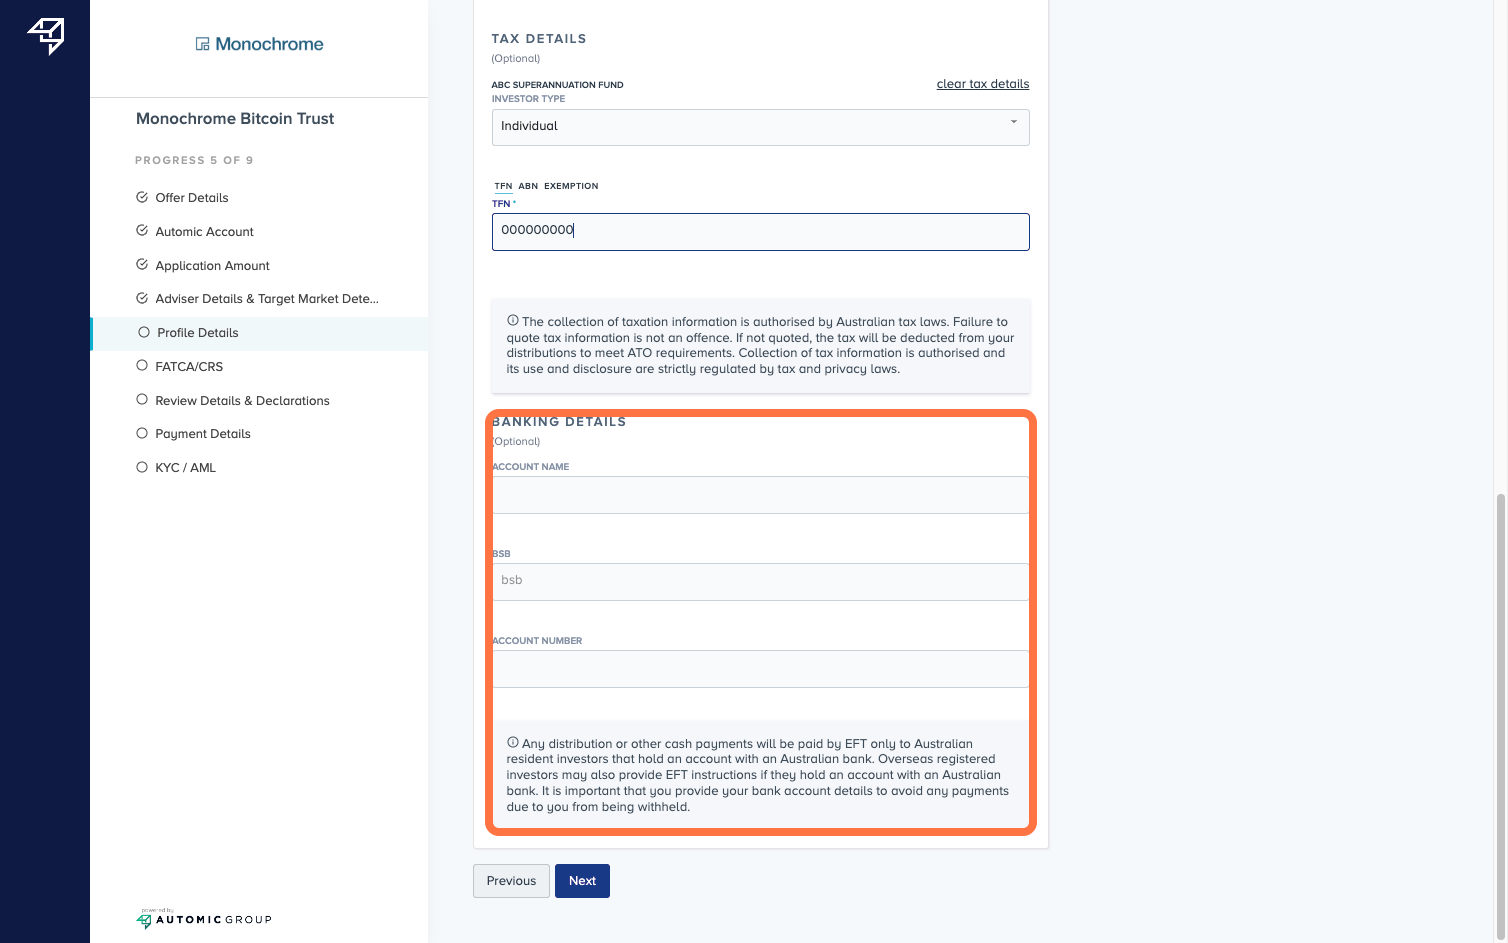The image size is (1508, 943).
Task: Click the page vertical scrollbar thumb
Action: point(1500,717)
